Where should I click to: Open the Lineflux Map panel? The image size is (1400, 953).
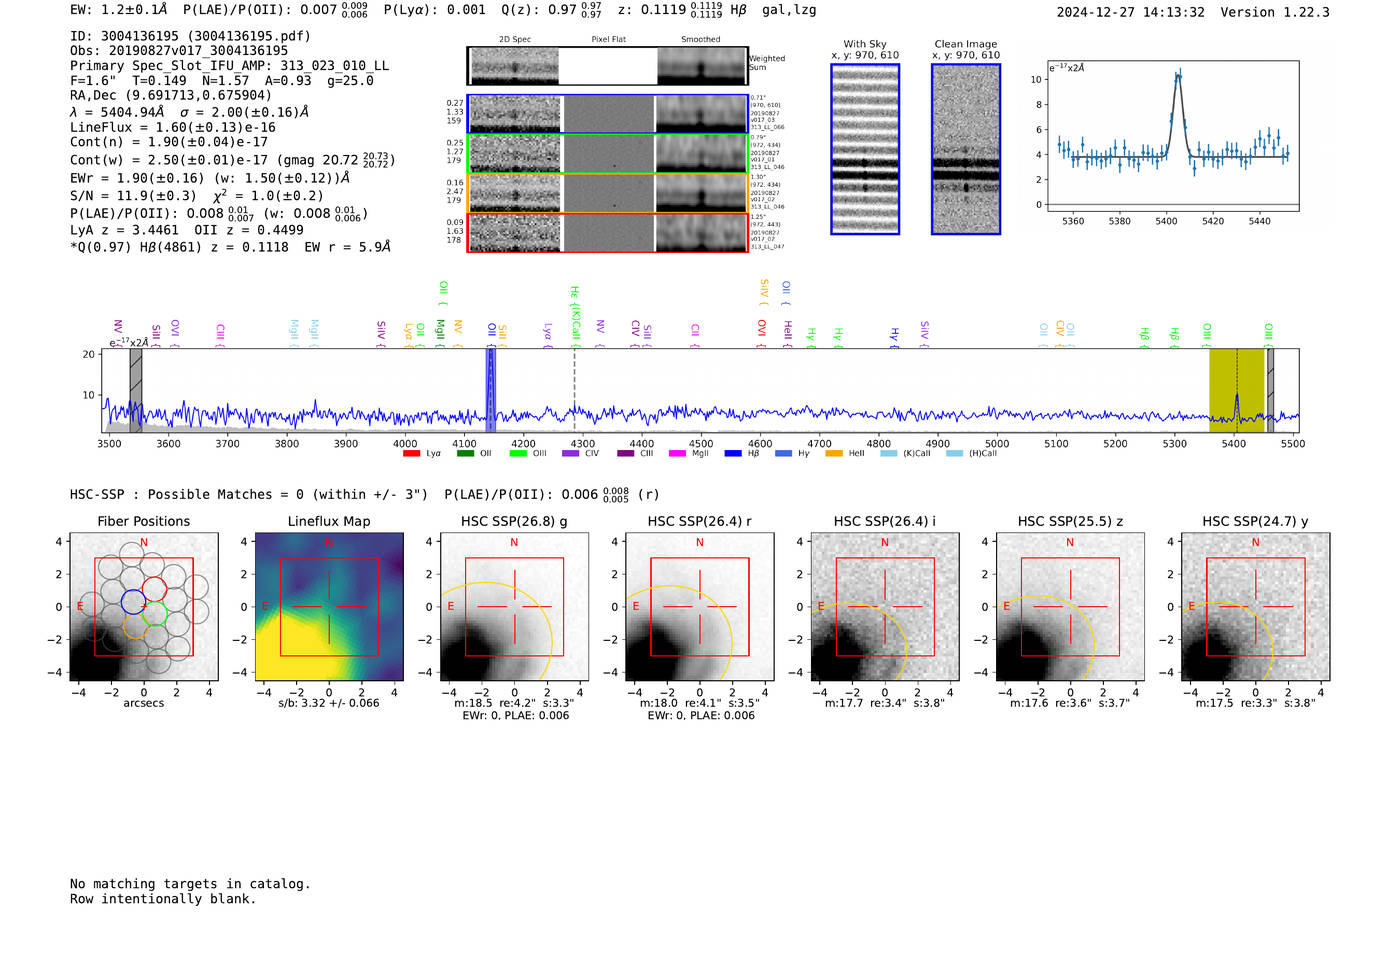point(329,606)
